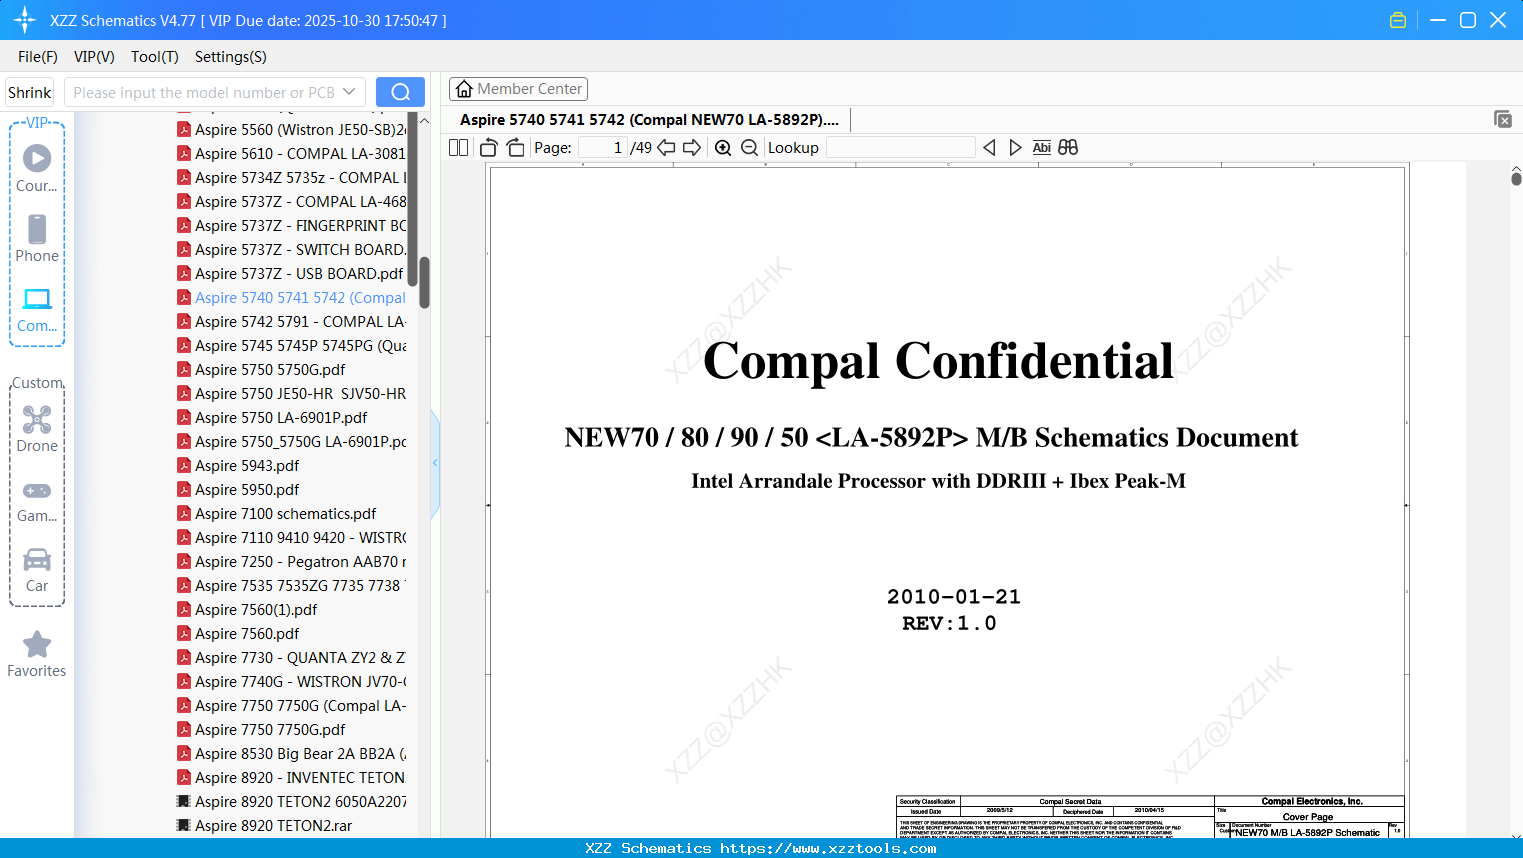This screenshot has width=1523, height=858.
Task: Open Aspire 5560 (Wistron JE50-SB) file
Action: (291, 129)
